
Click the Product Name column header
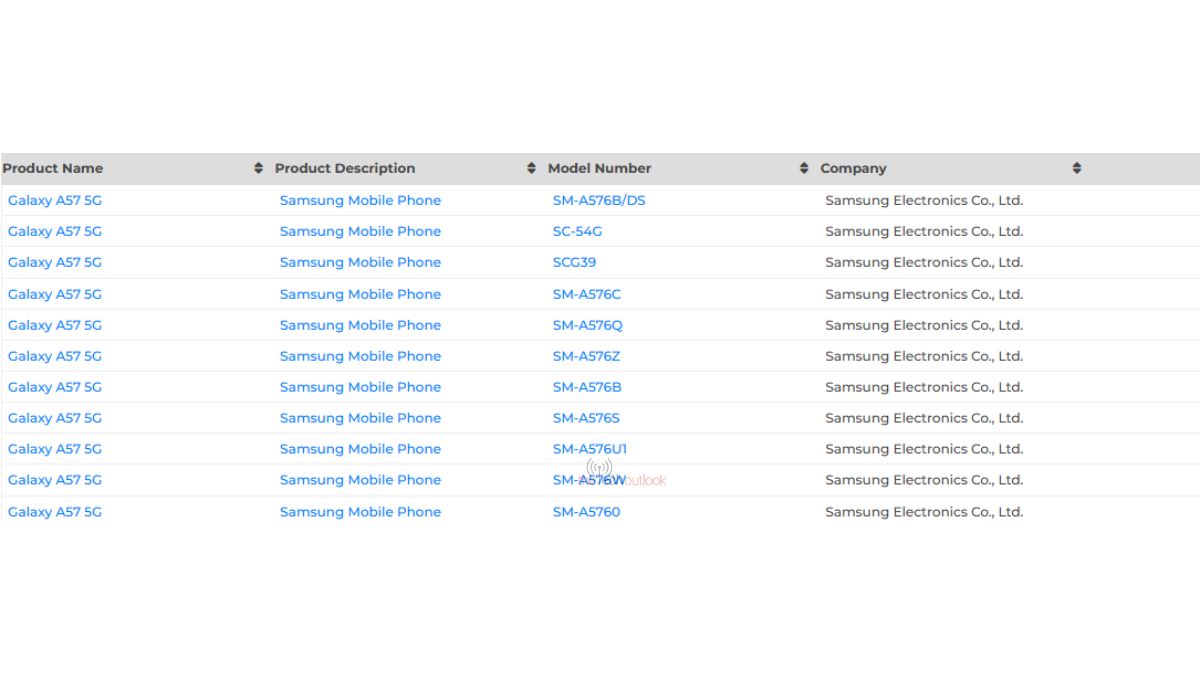[x=53, y=168]
